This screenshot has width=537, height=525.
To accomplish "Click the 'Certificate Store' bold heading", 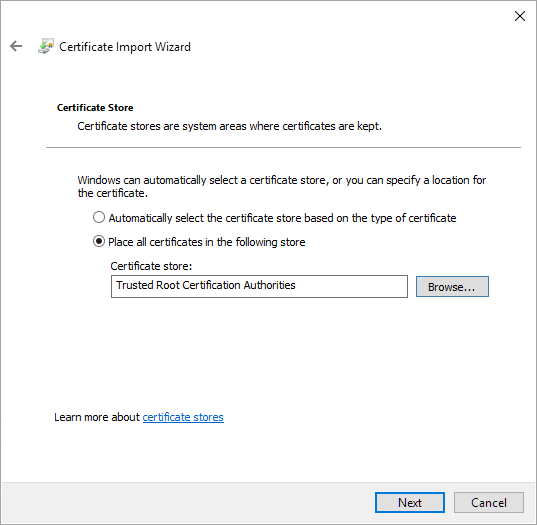I will pyautogui.click(x=95, y=108).
